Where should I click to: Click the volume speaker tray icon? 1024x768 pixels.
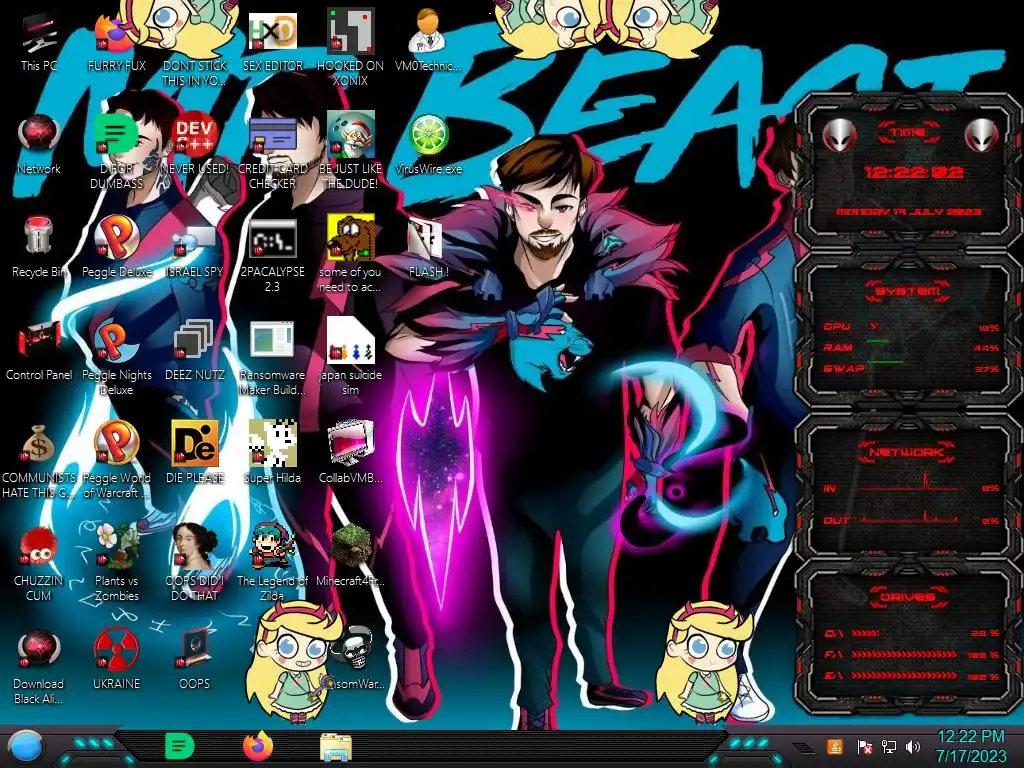912,746
